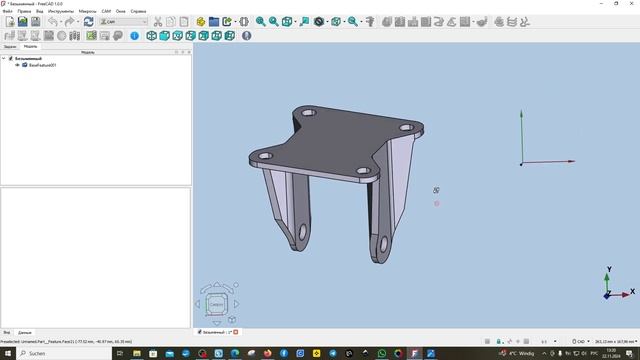Save the document with the floppy icon
This screenshot has width=640, height=360.
[x=36, y=22]
